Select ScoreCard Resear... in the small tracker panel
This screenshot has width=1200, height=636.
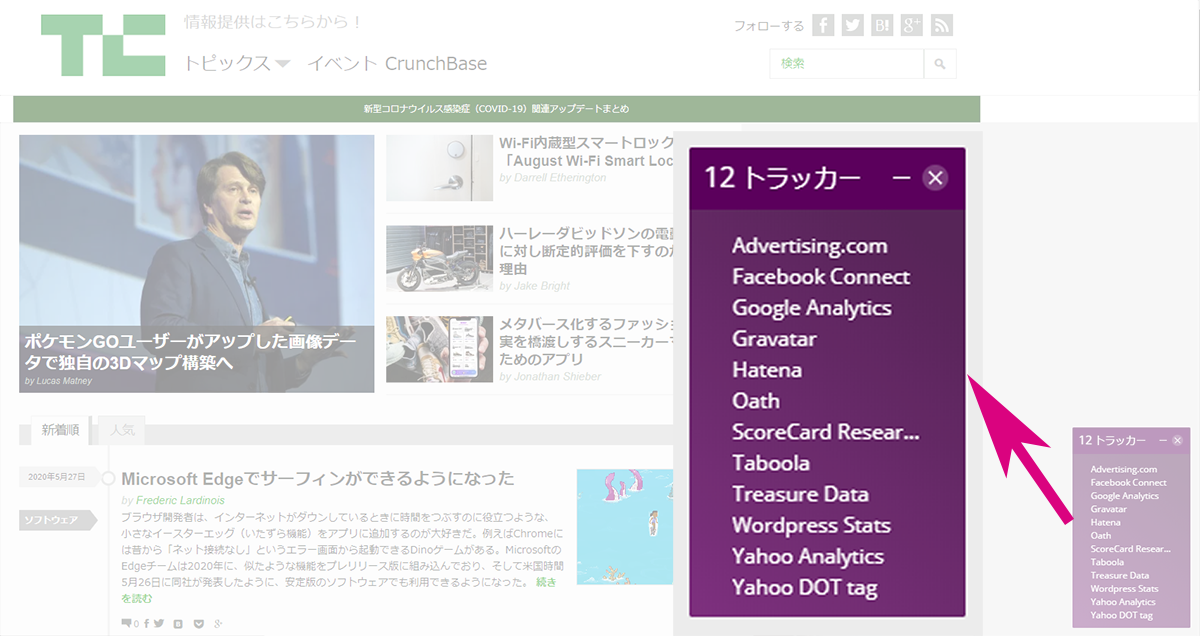tap(1130, 549)
